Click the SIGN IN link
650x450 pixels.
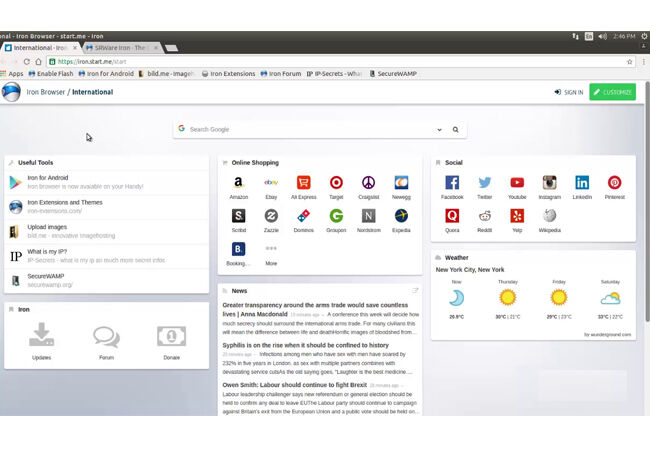569,92
